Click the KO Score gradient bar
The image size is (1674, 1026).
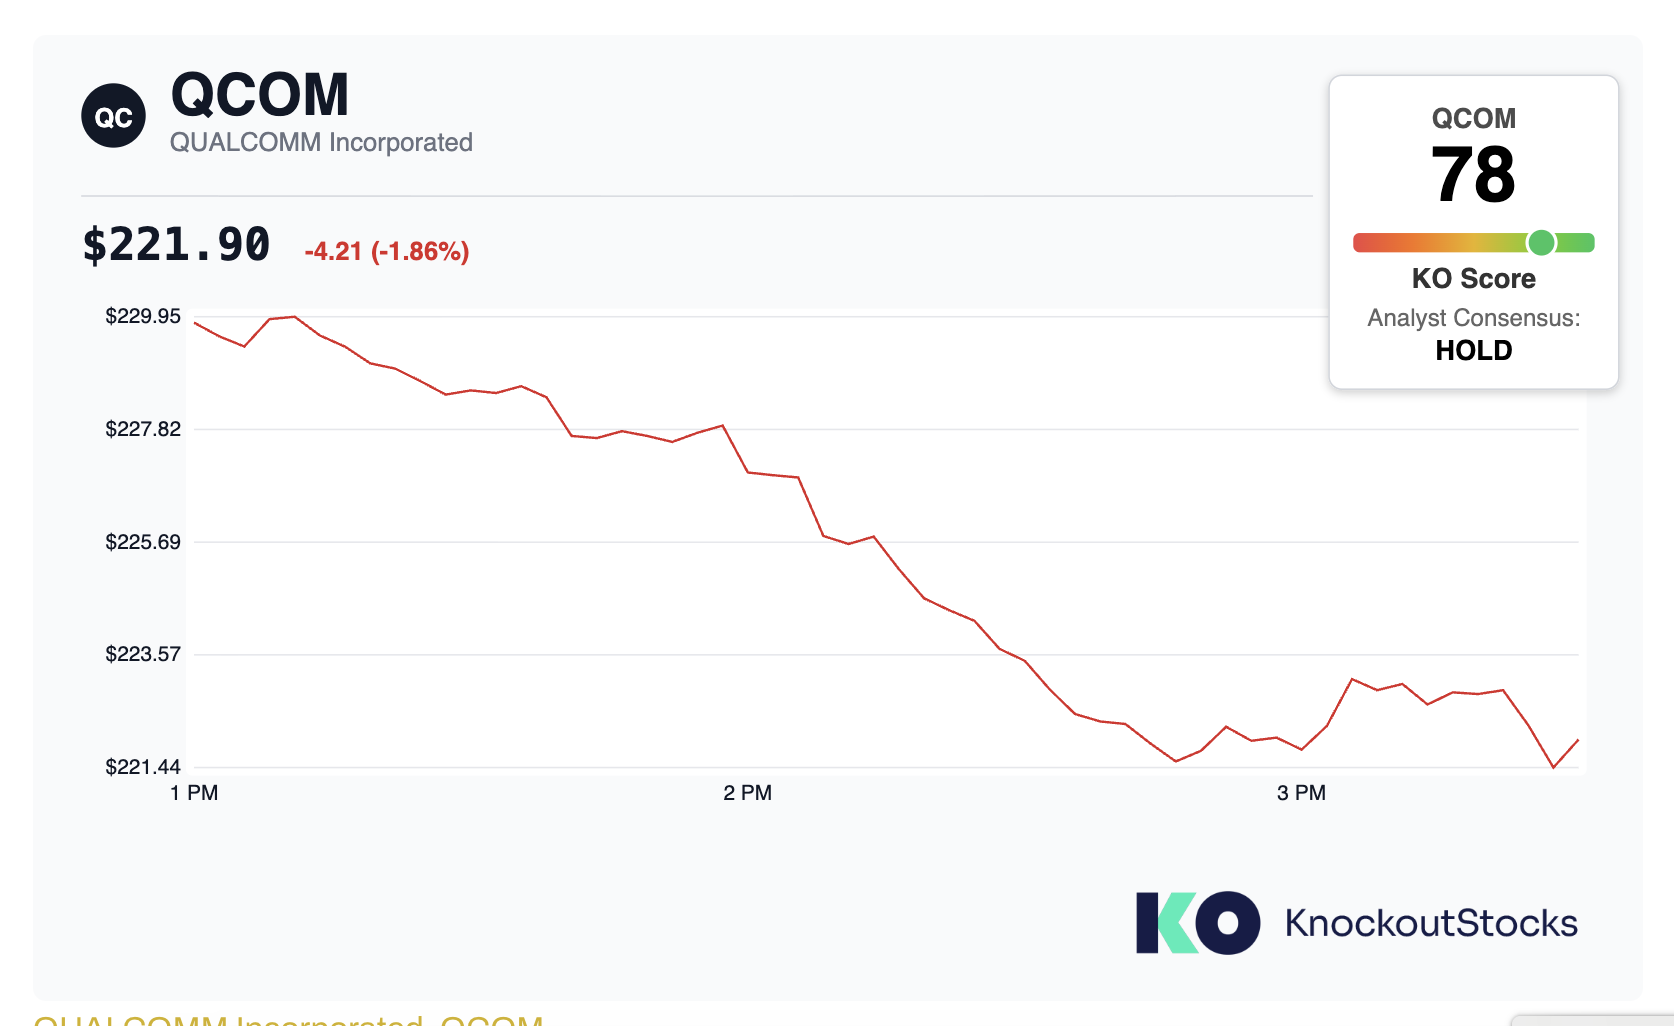click(1473, 242)
